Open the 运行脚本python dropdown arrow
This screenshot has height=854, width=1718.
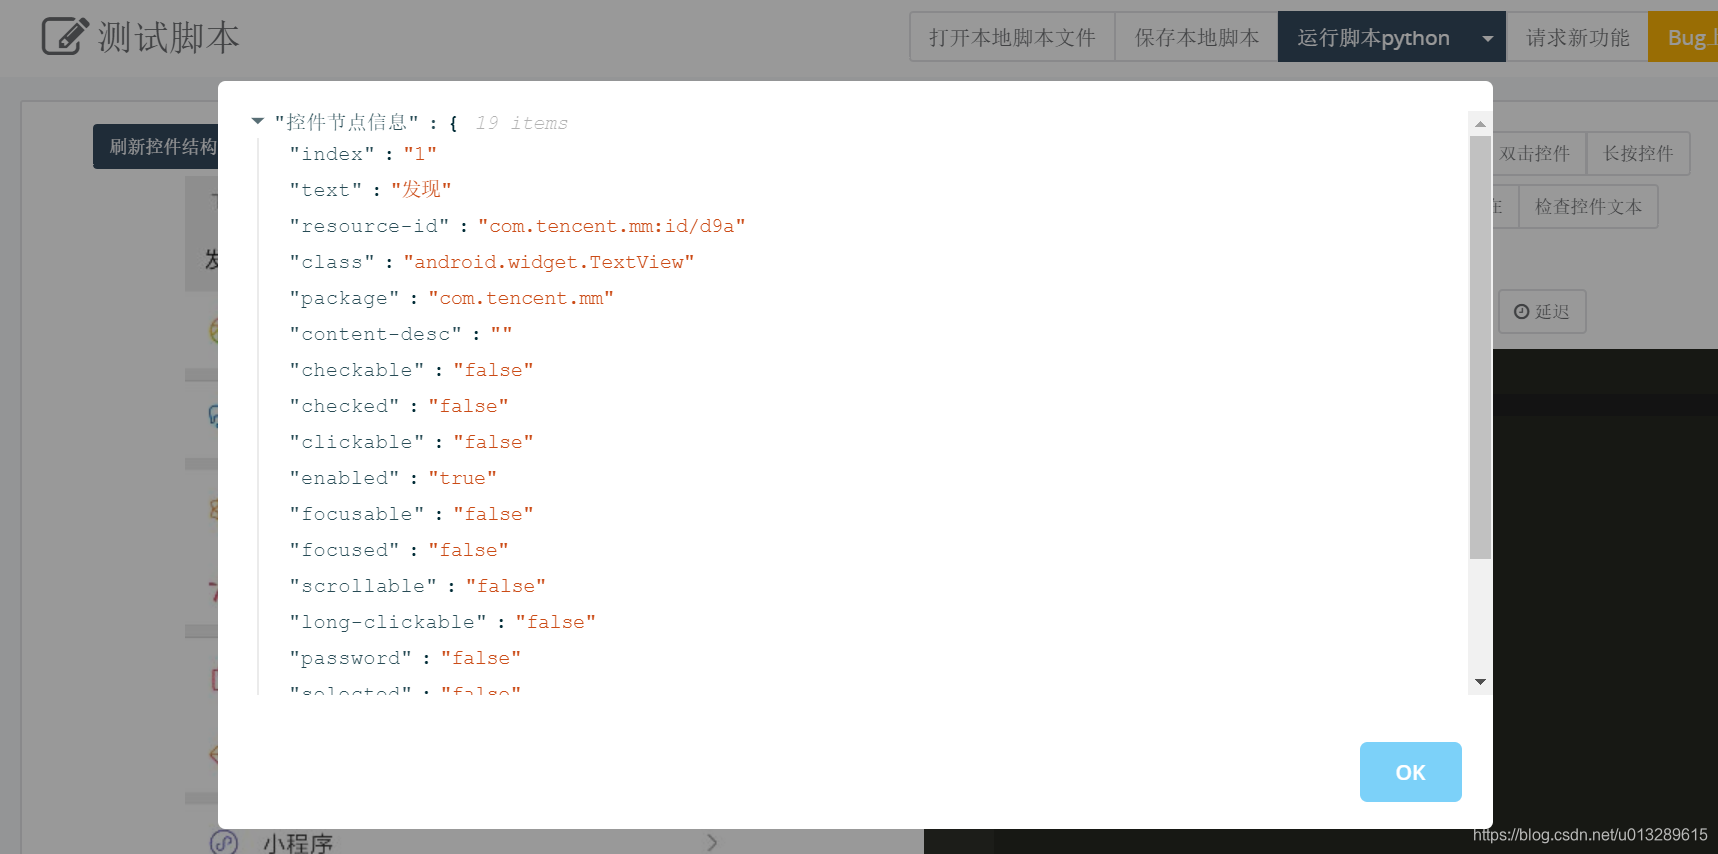pos(1487,38)
